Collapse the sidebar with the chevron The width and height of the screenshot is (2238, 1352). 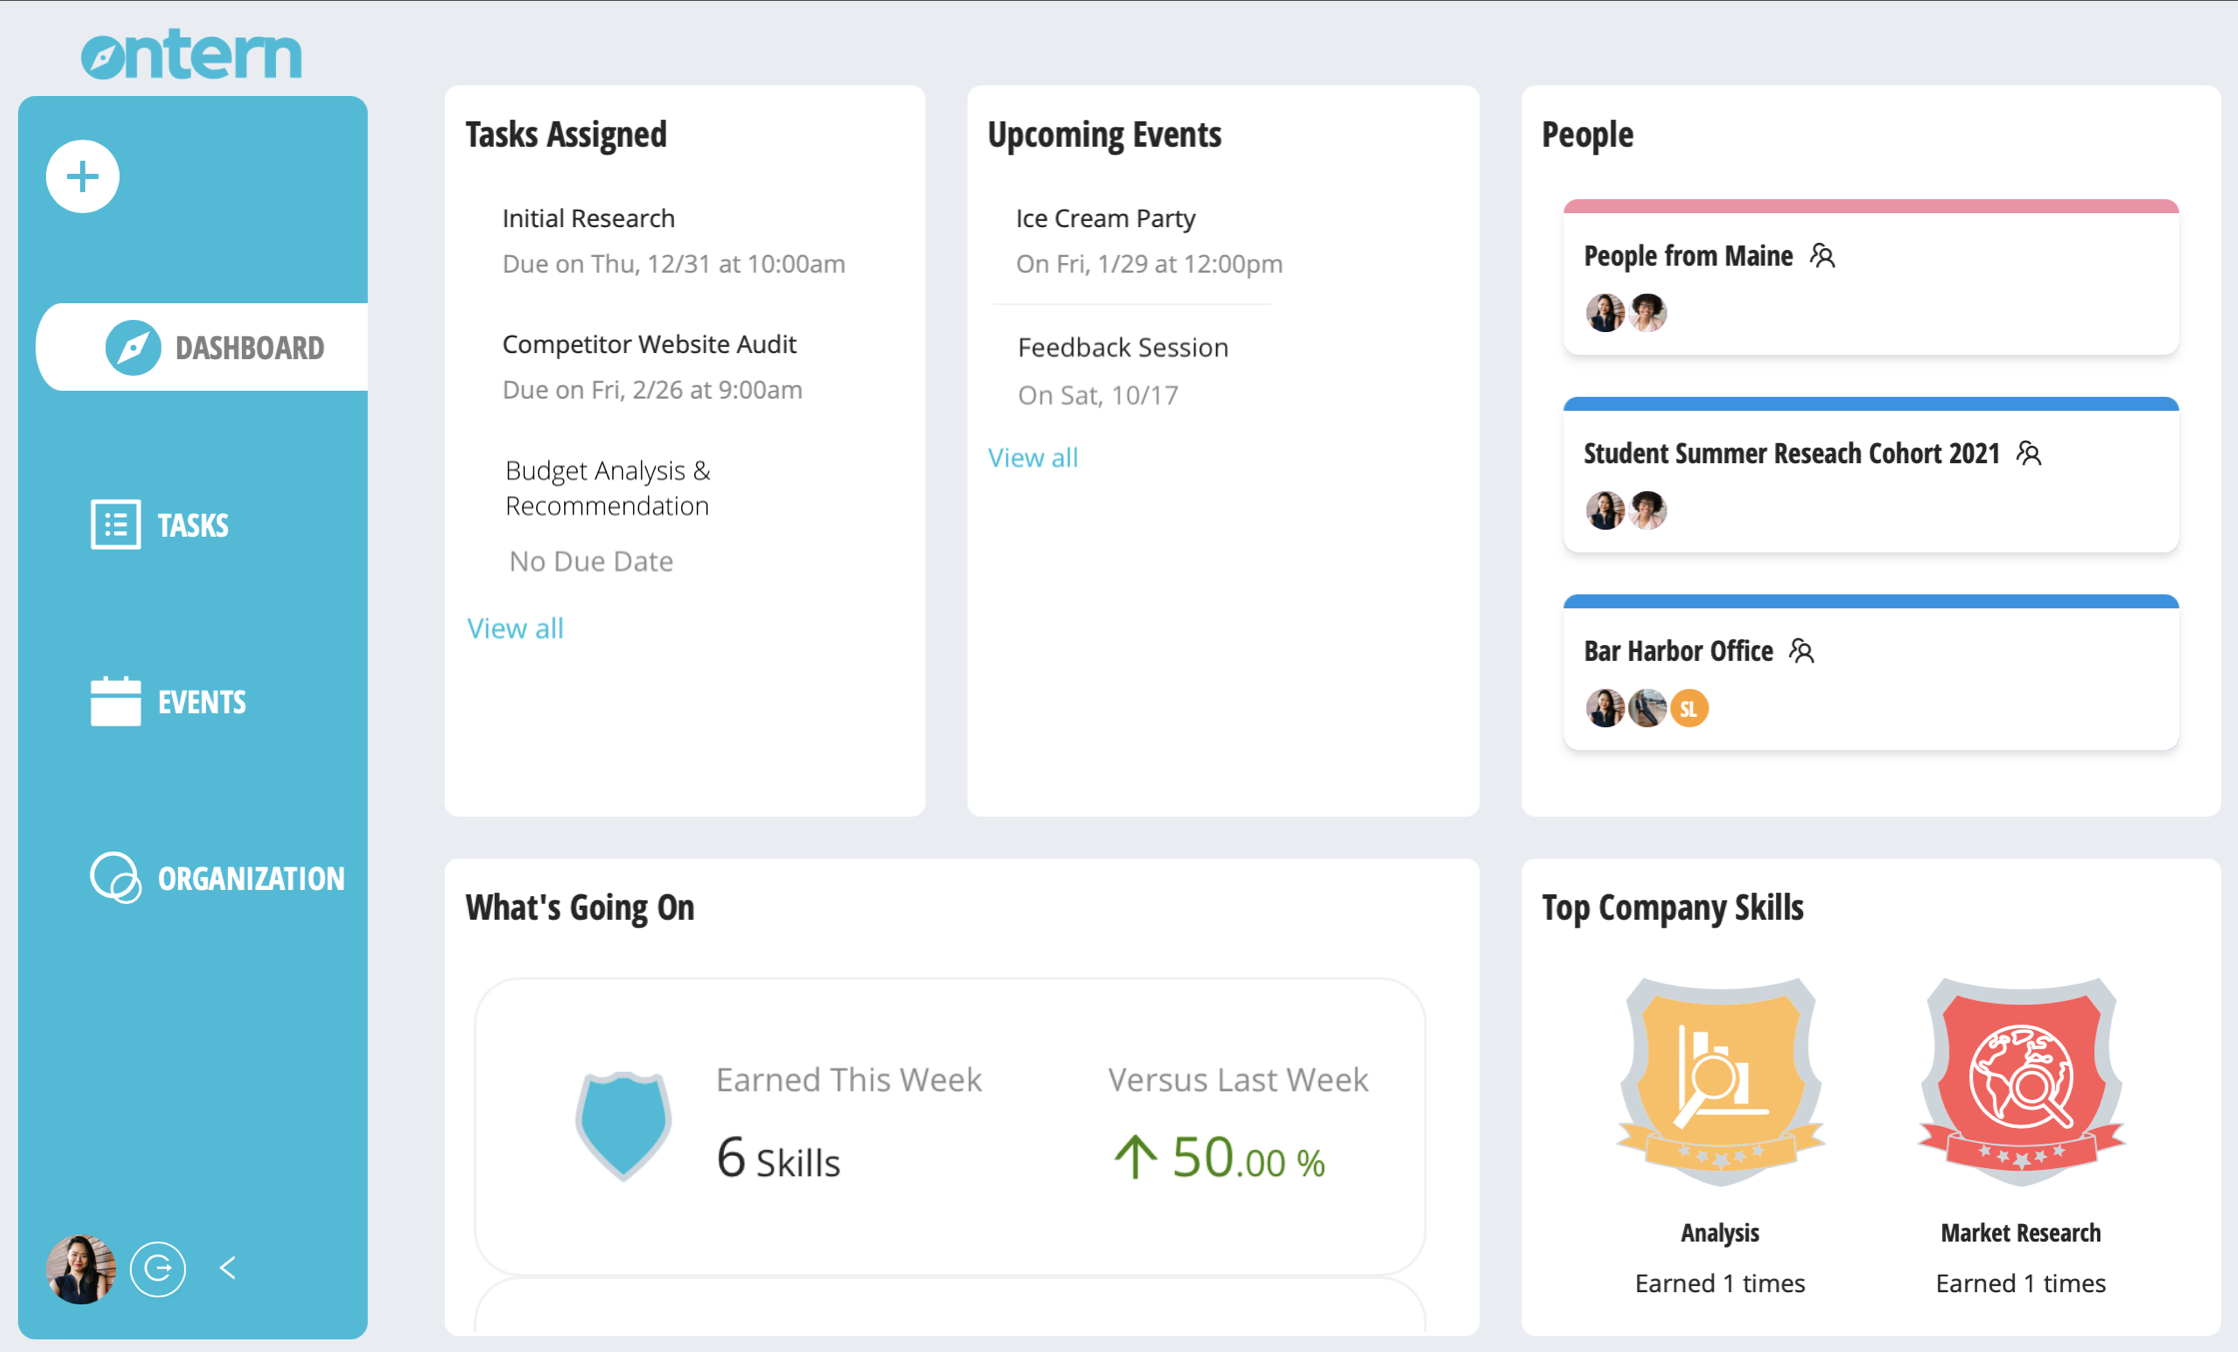coord(228,1268)
